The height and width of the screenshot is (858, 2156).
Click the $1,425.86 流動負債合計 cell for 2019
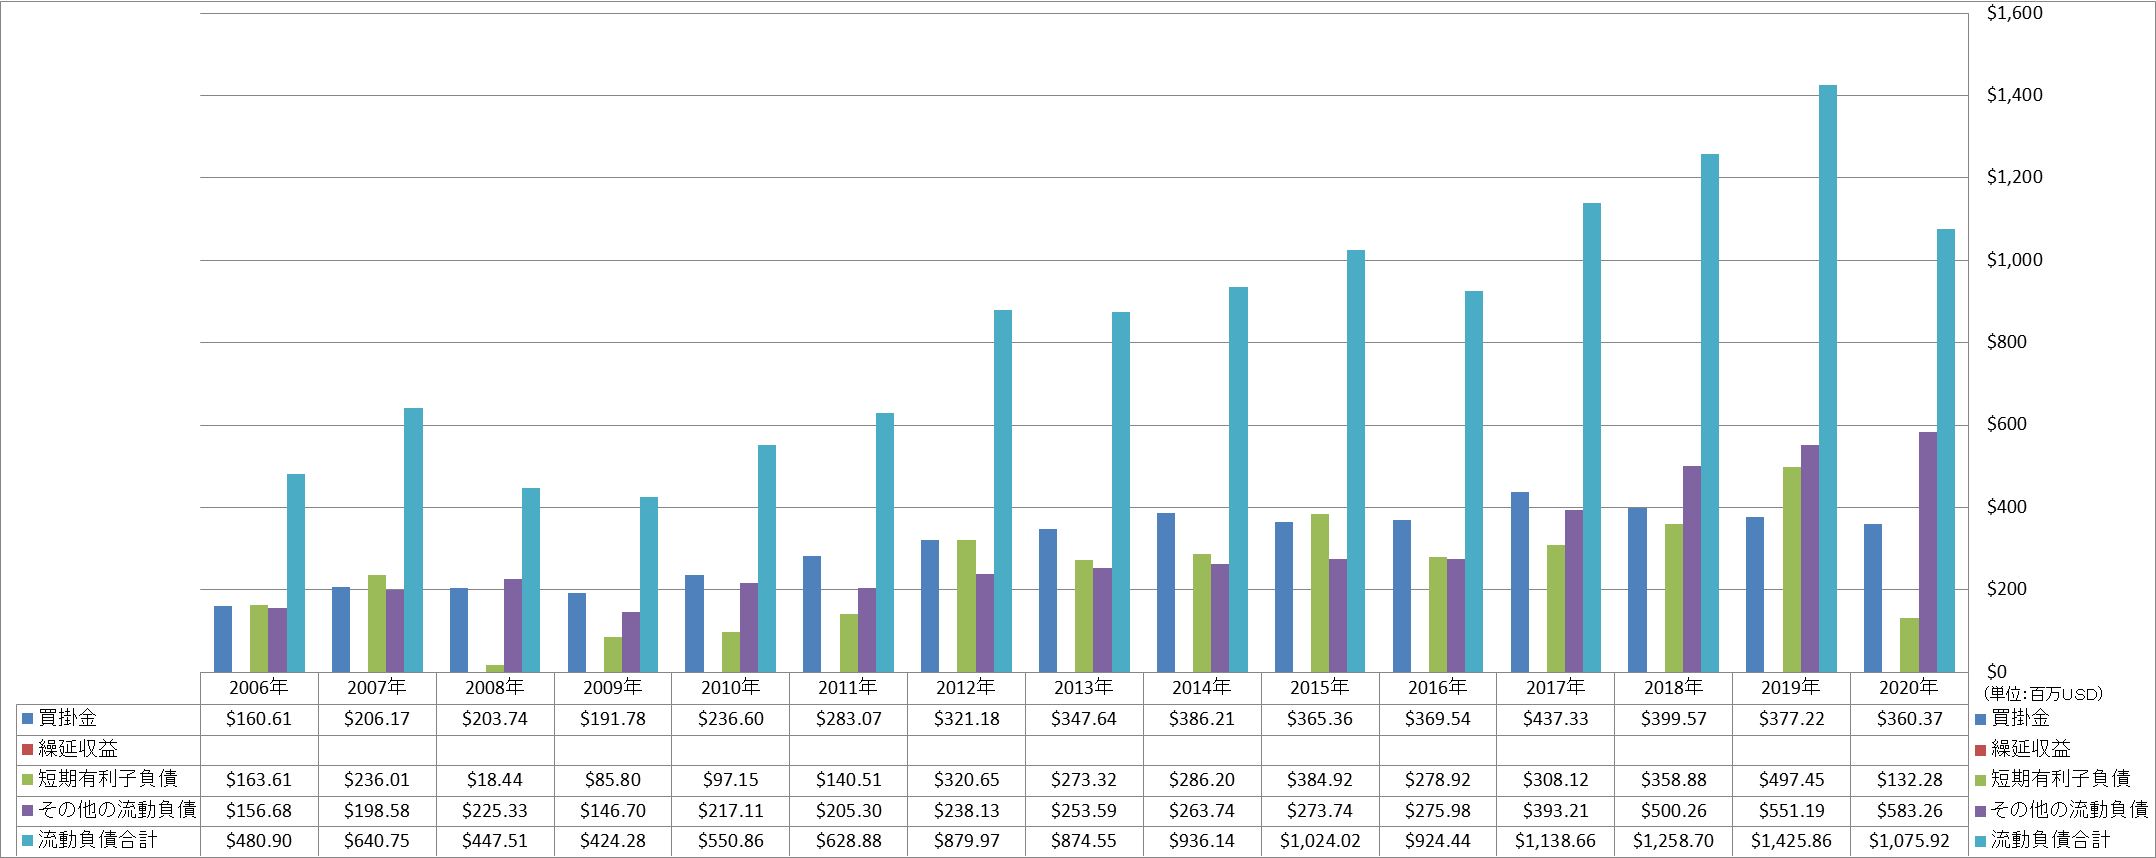(x=1792, y=841)
